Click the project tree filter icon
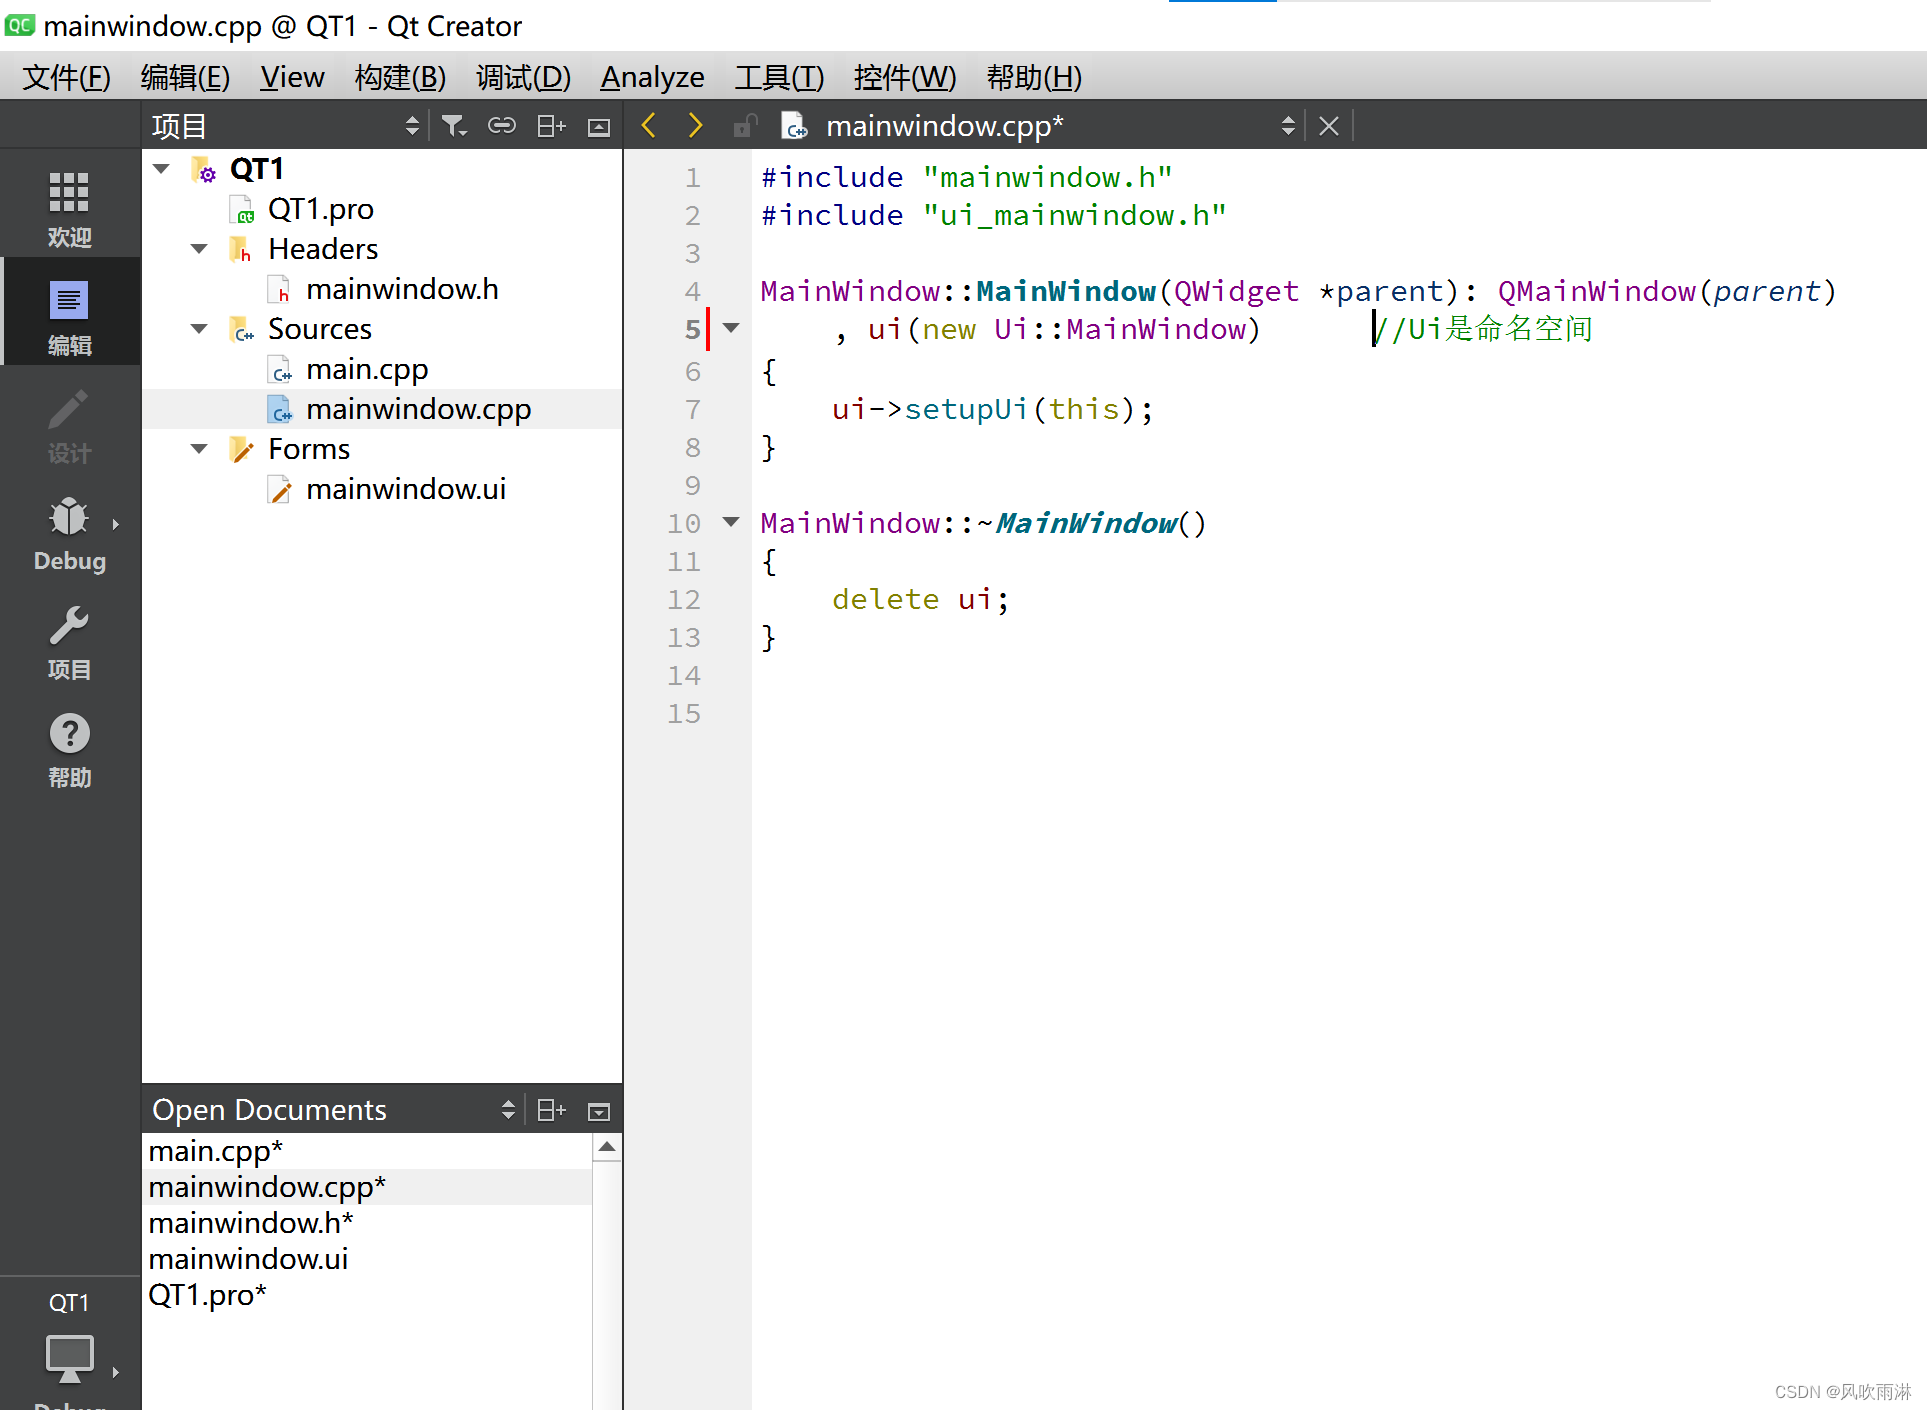 [454, 126]
